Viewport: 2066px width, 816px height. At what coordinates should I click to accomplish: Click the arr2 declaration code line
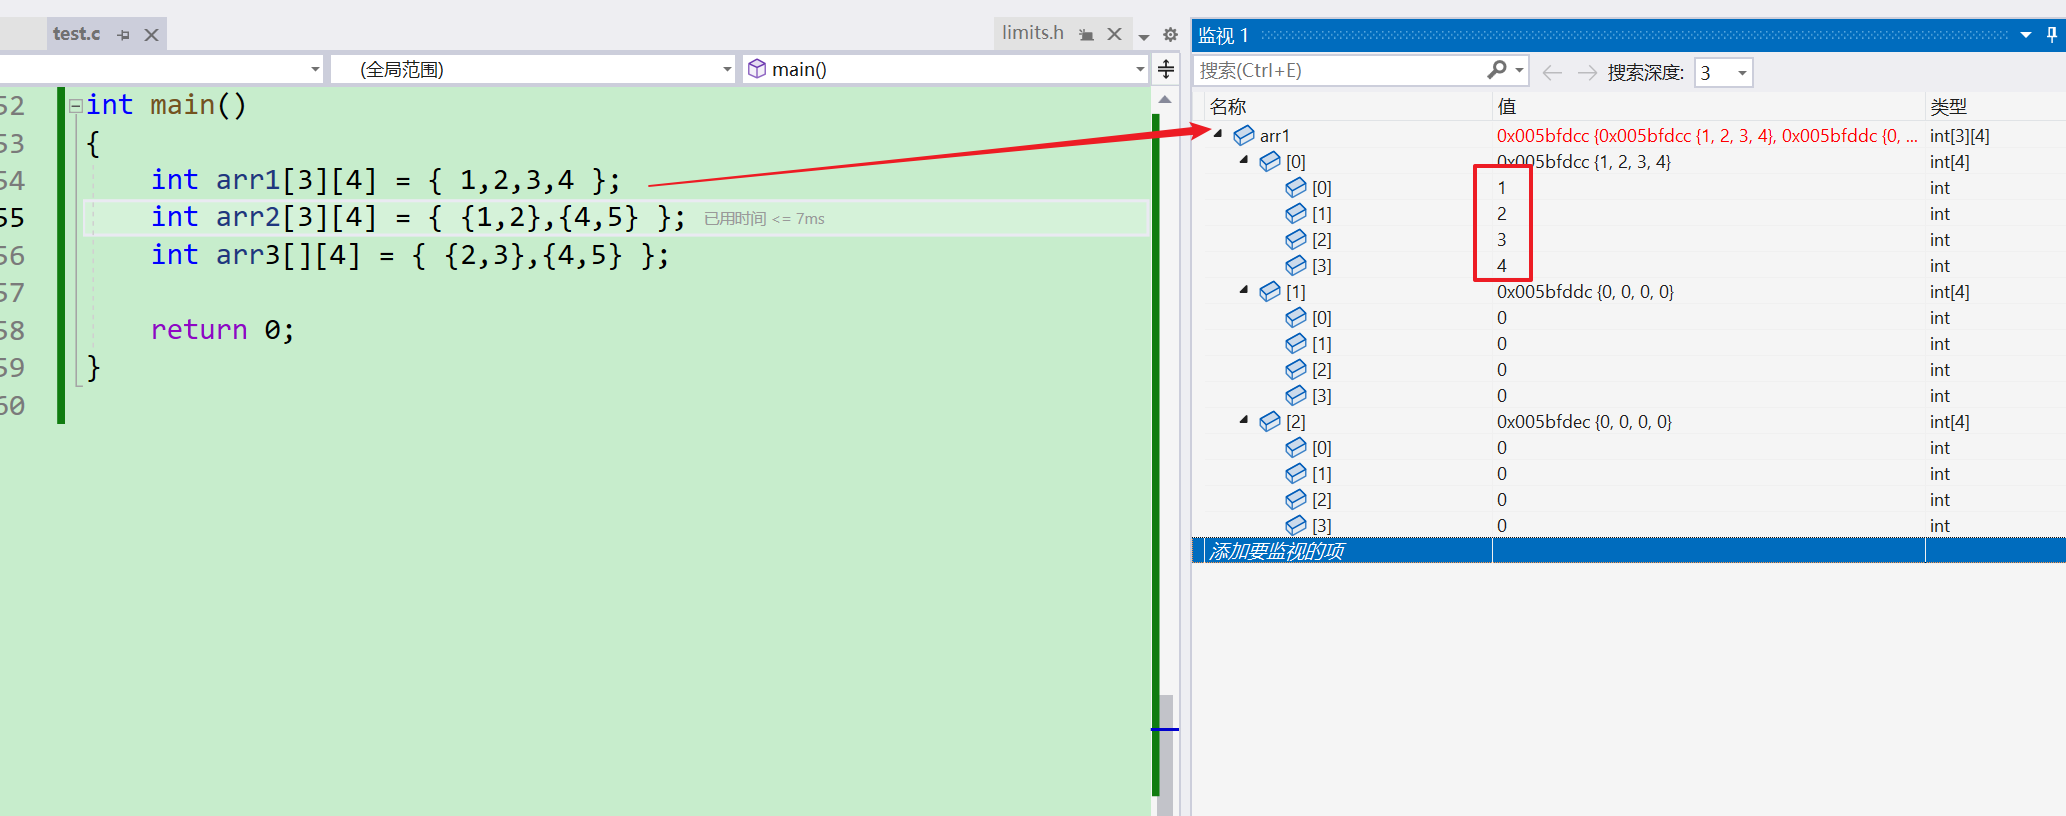[x=417, y=218]
